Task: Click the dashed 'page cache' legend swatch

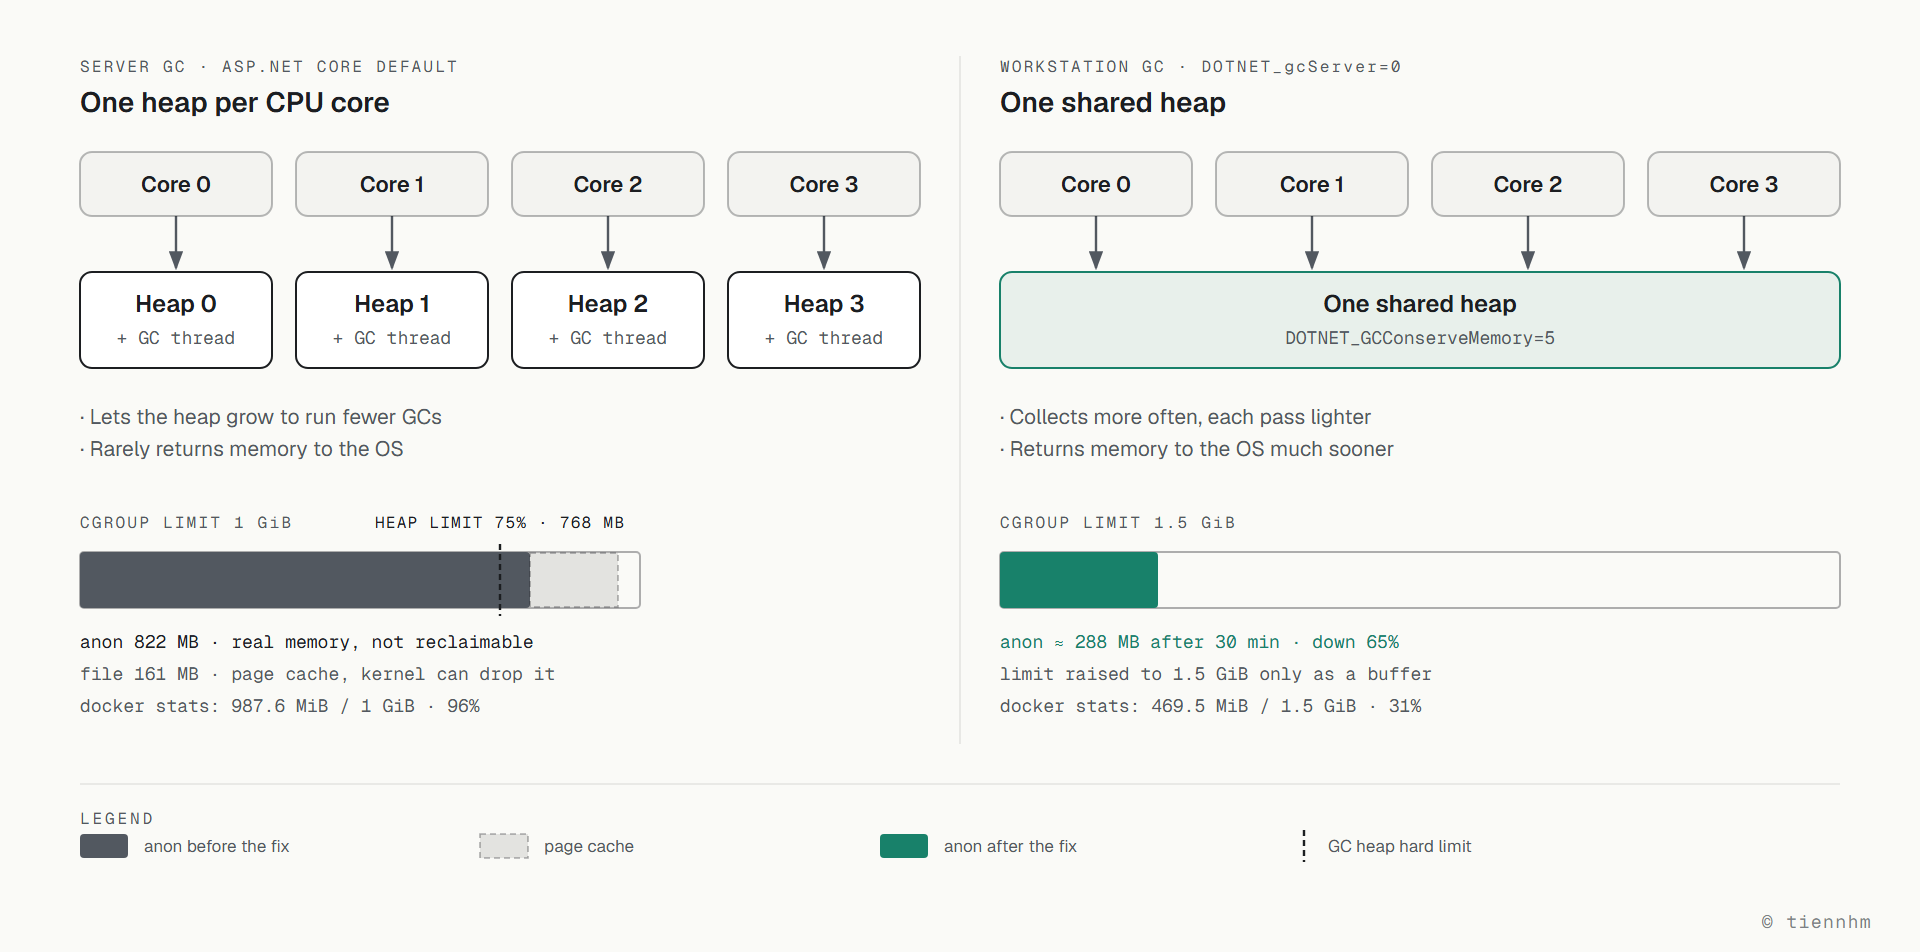Action: [504, 846]
